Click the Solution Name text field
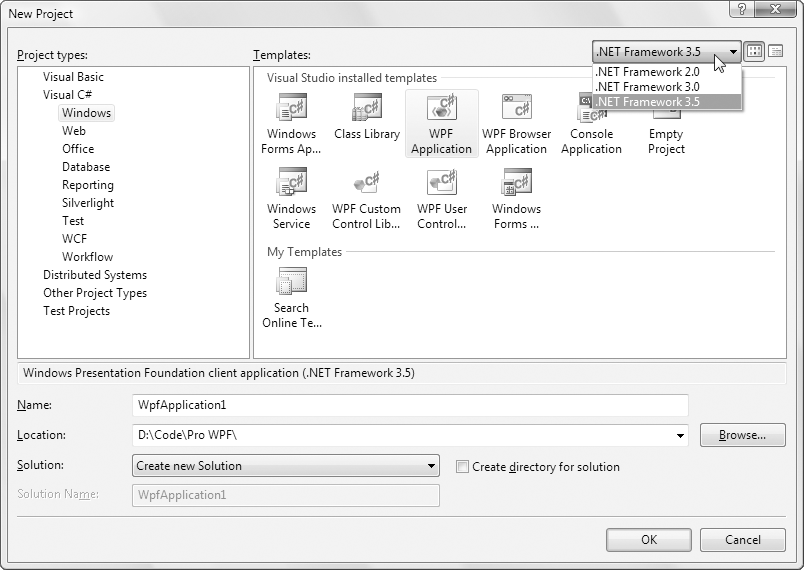 [x=286, y=495]
